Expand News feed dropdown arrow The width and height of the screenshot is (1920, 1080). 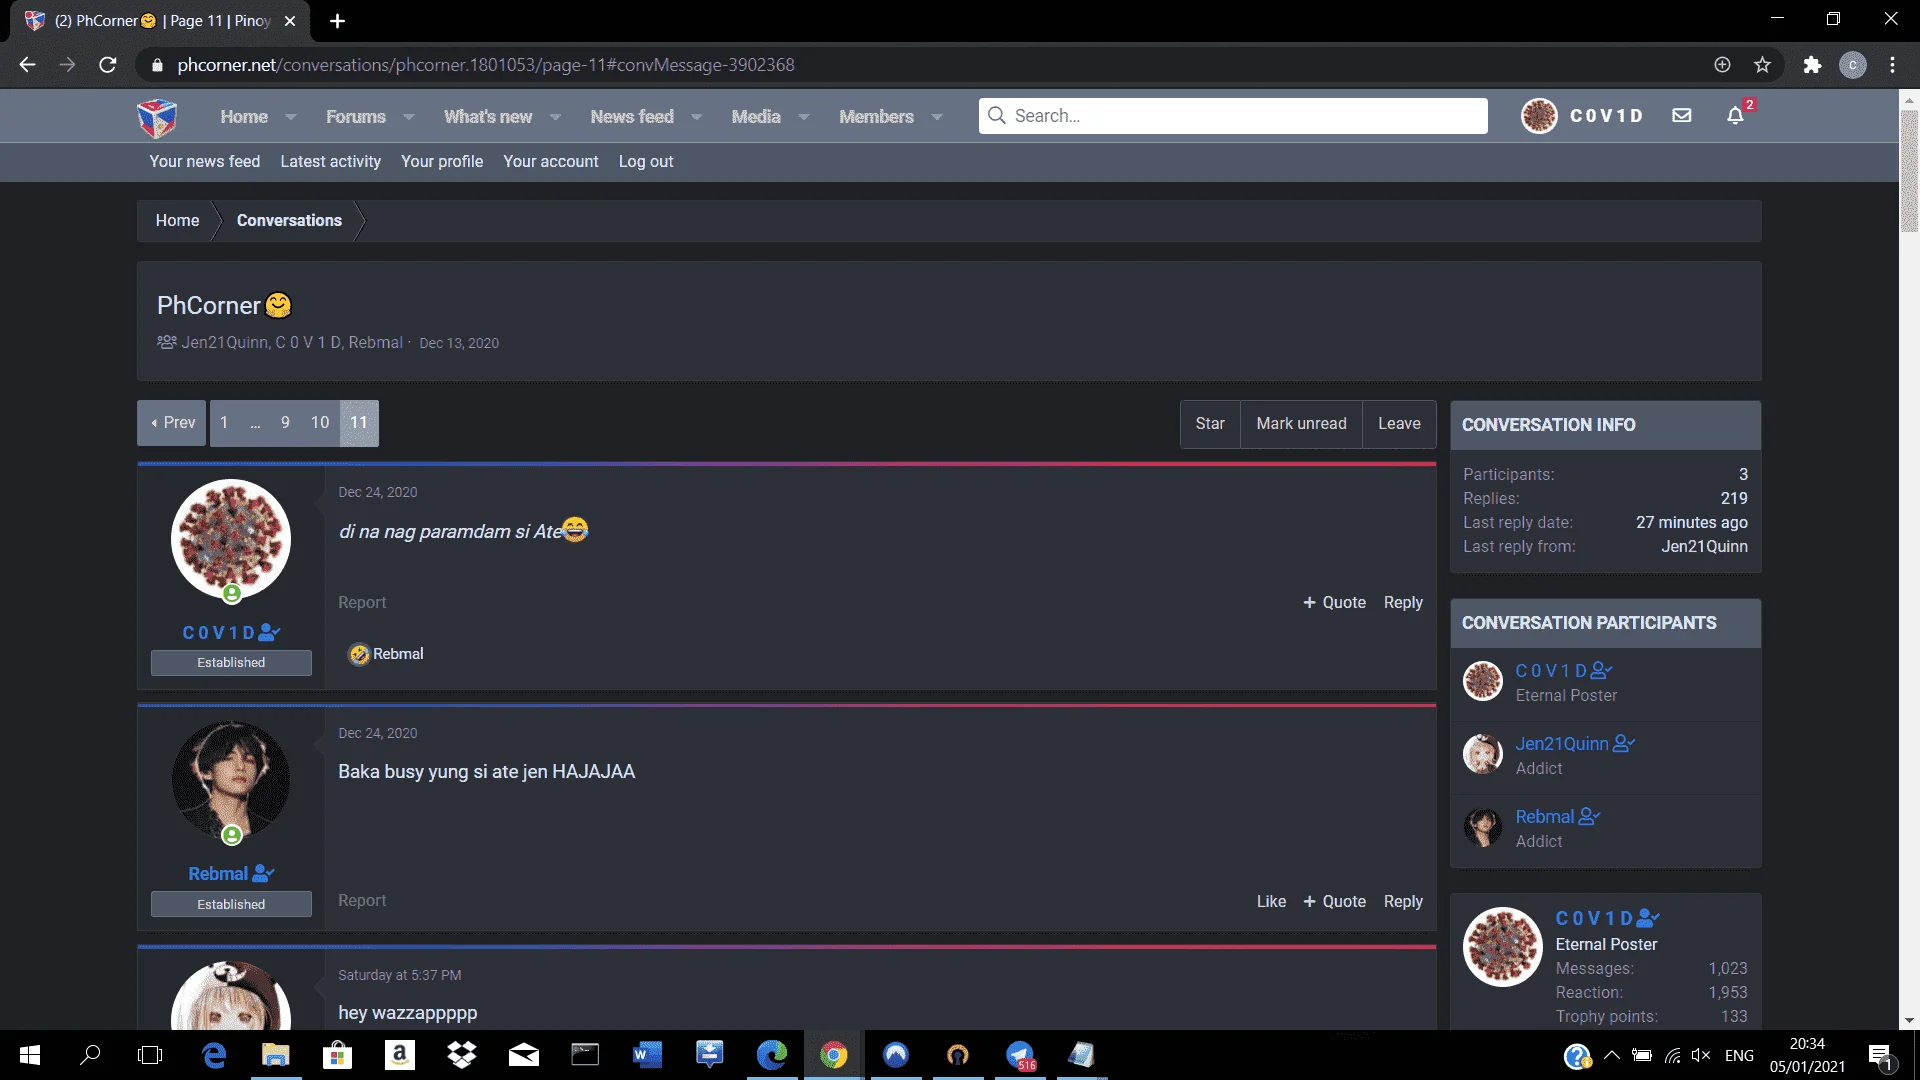coord(697,117)
